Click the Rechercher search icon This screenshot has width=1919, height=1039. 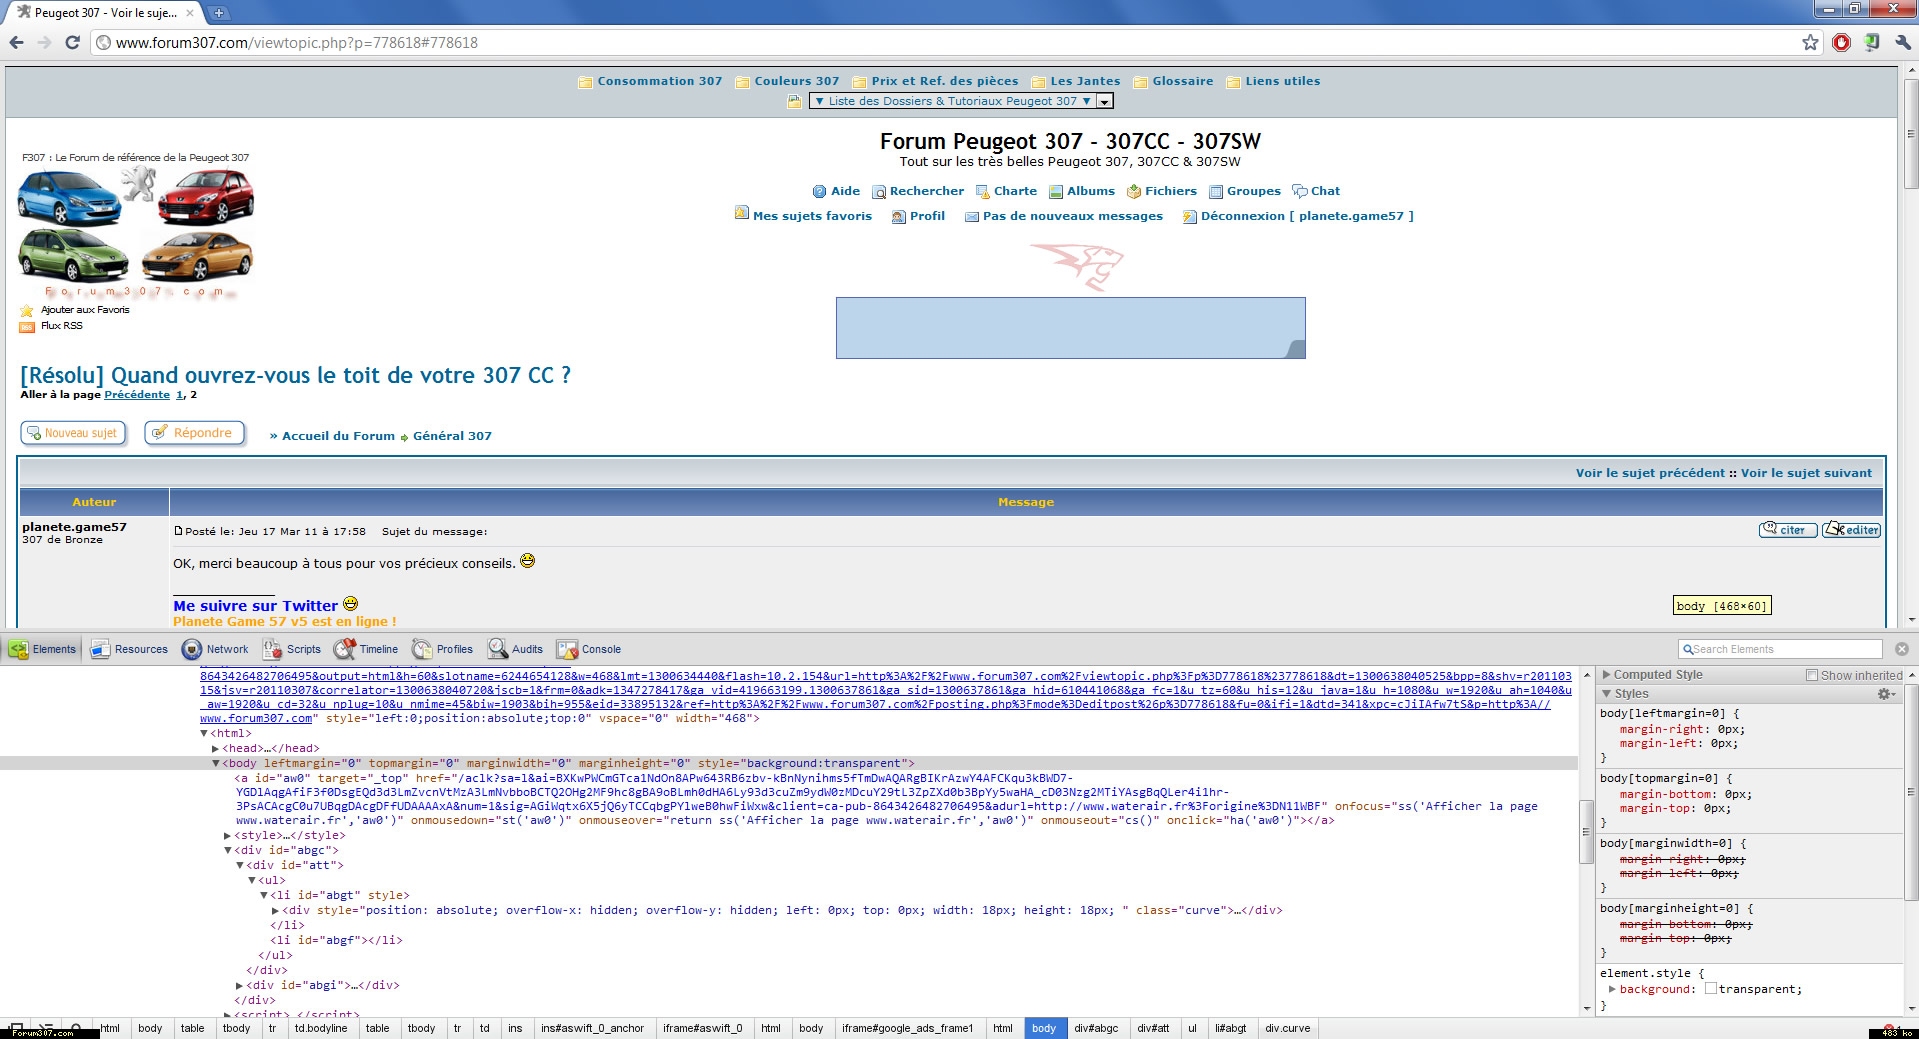(879, 191)
